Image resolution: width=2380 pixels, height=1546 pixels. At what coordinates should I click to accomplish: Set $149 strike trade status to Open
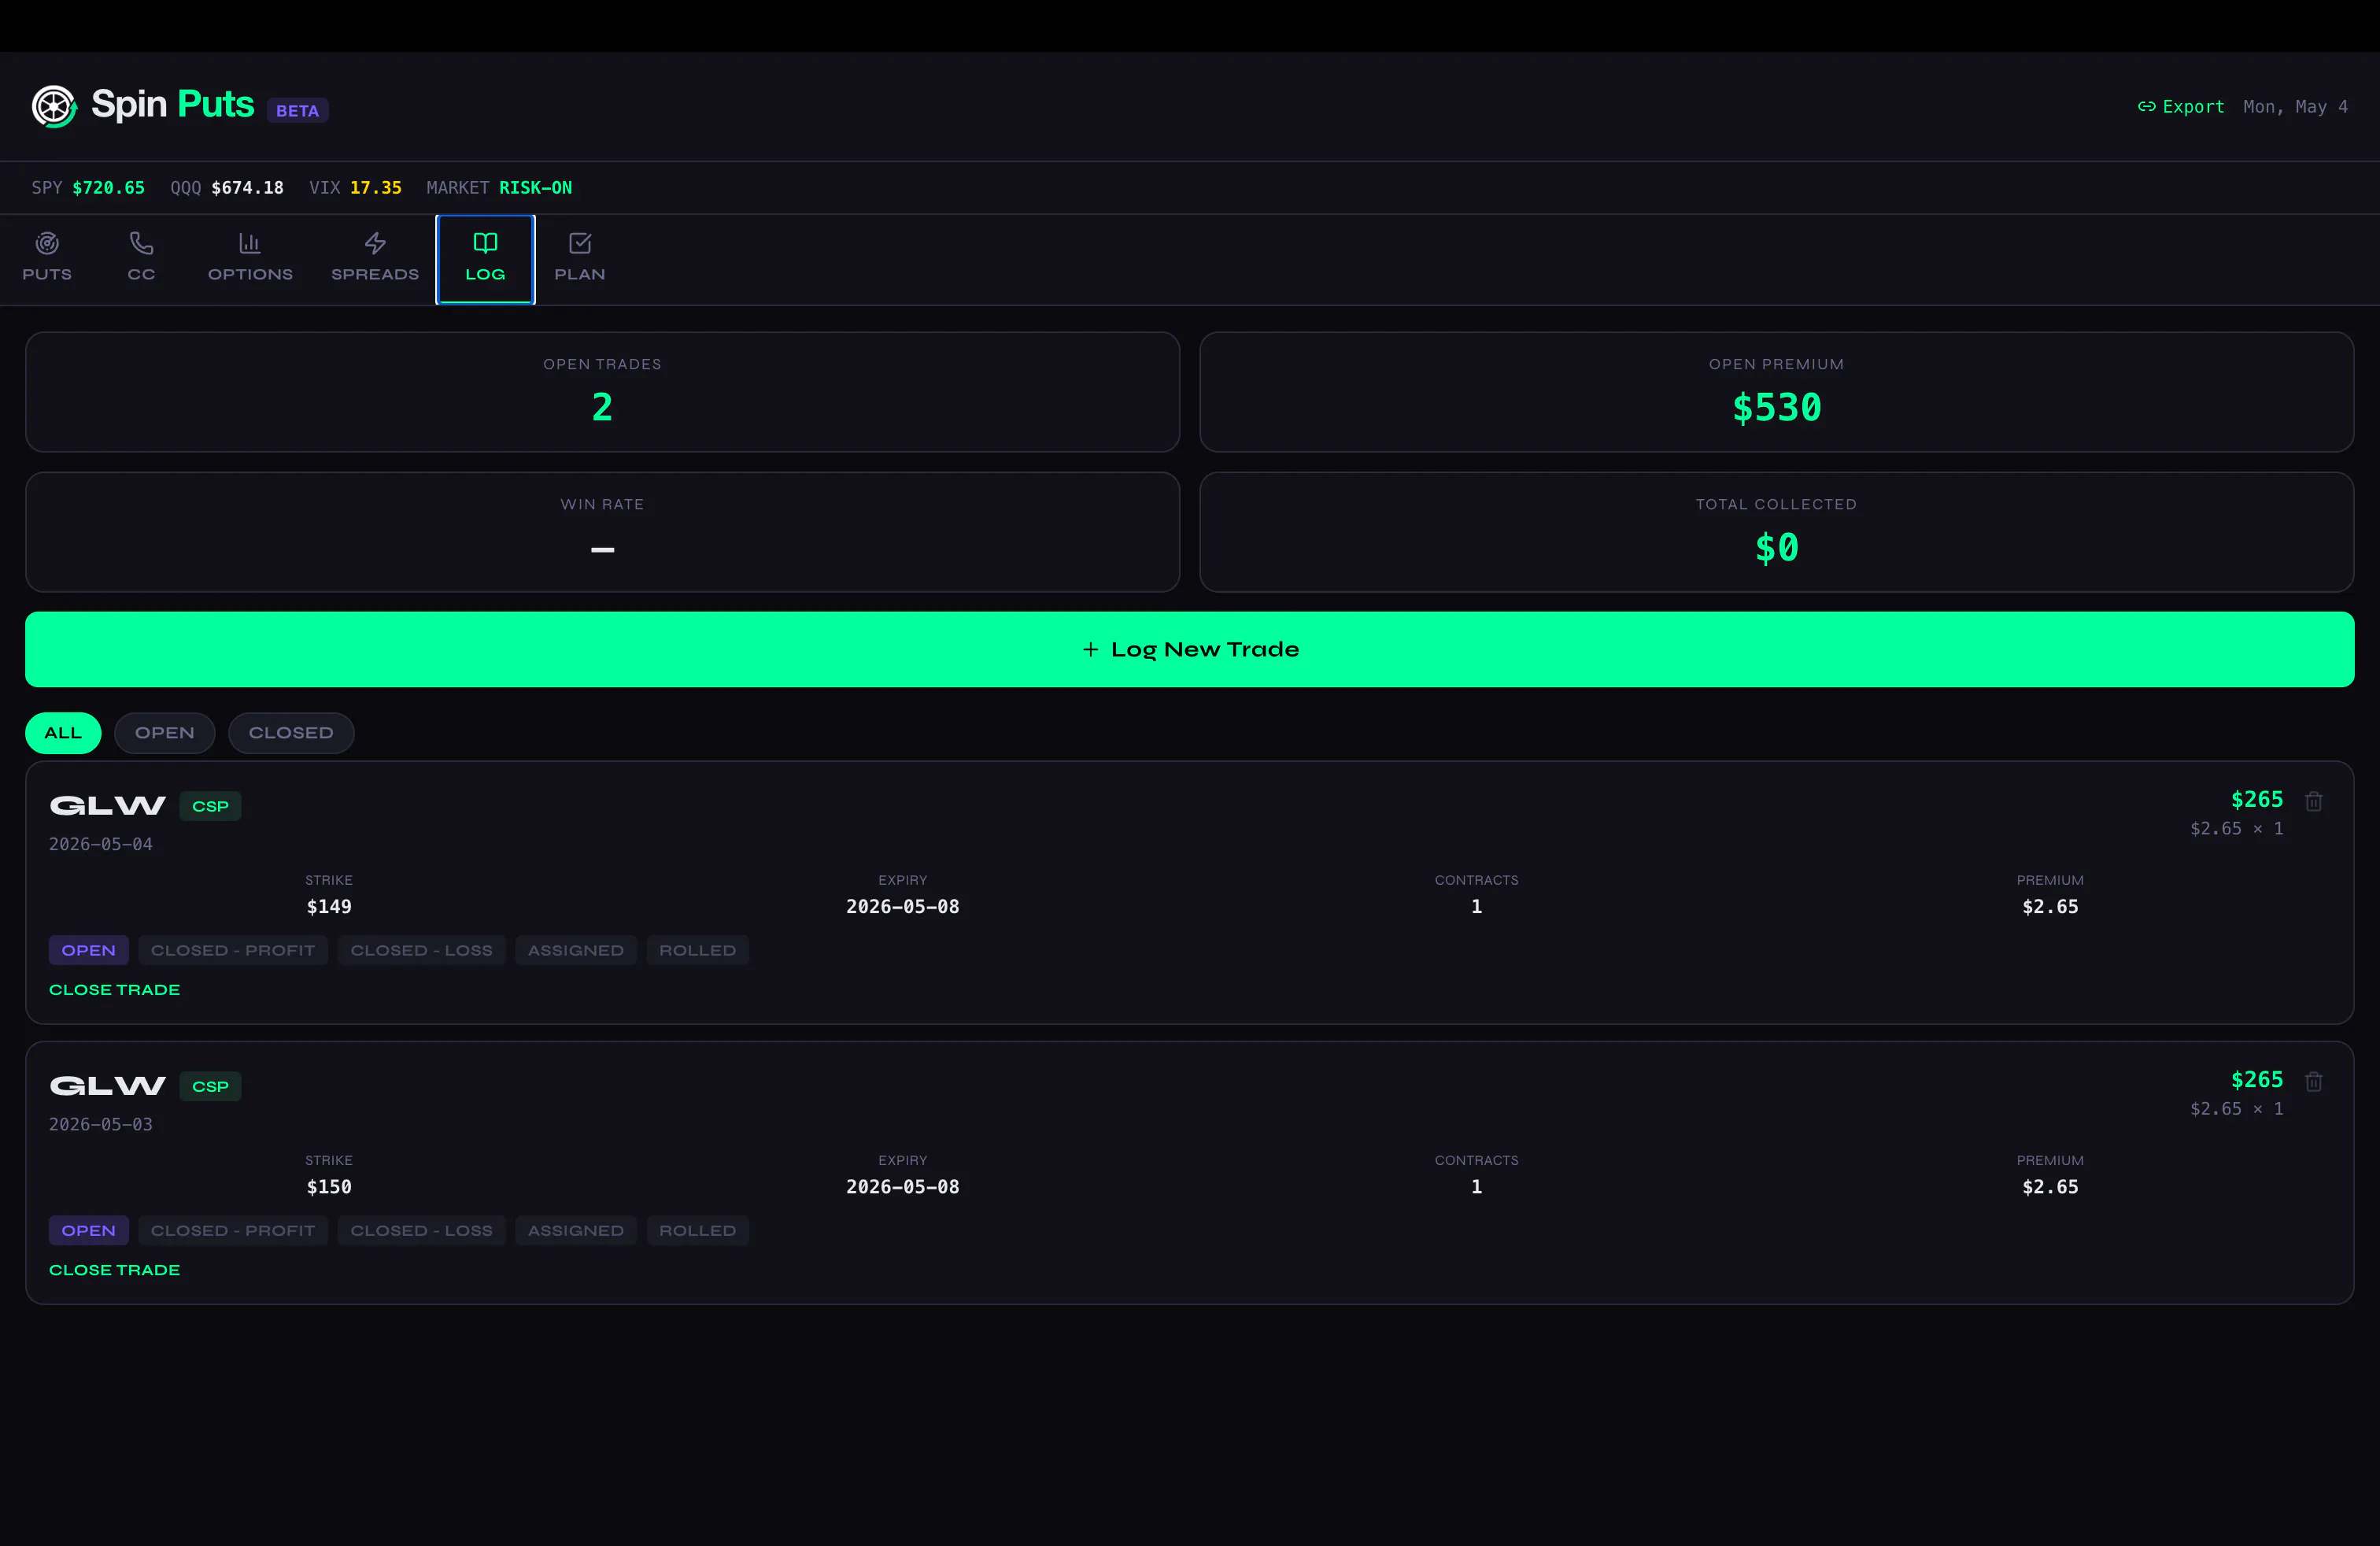coord(89,950)
